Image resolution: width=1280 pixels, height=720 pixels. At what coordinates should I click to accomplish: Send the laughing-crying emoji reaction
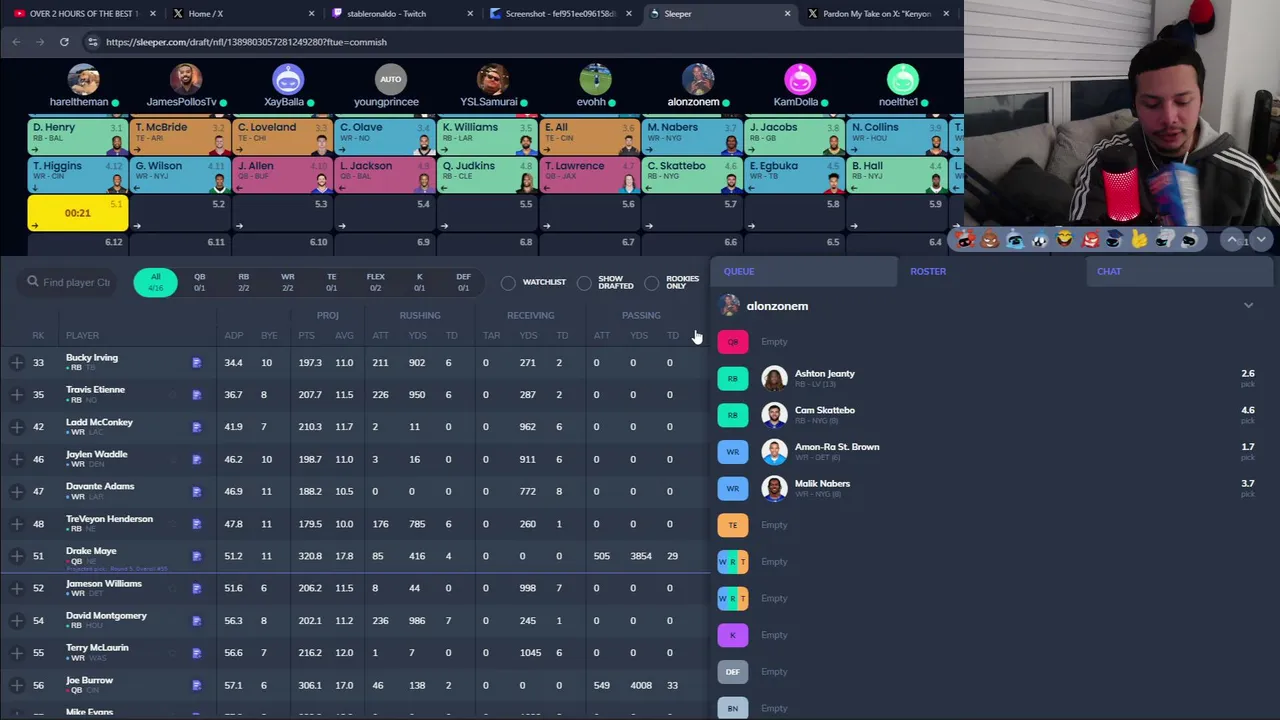pyautogui.click(x=1064, y=240)
